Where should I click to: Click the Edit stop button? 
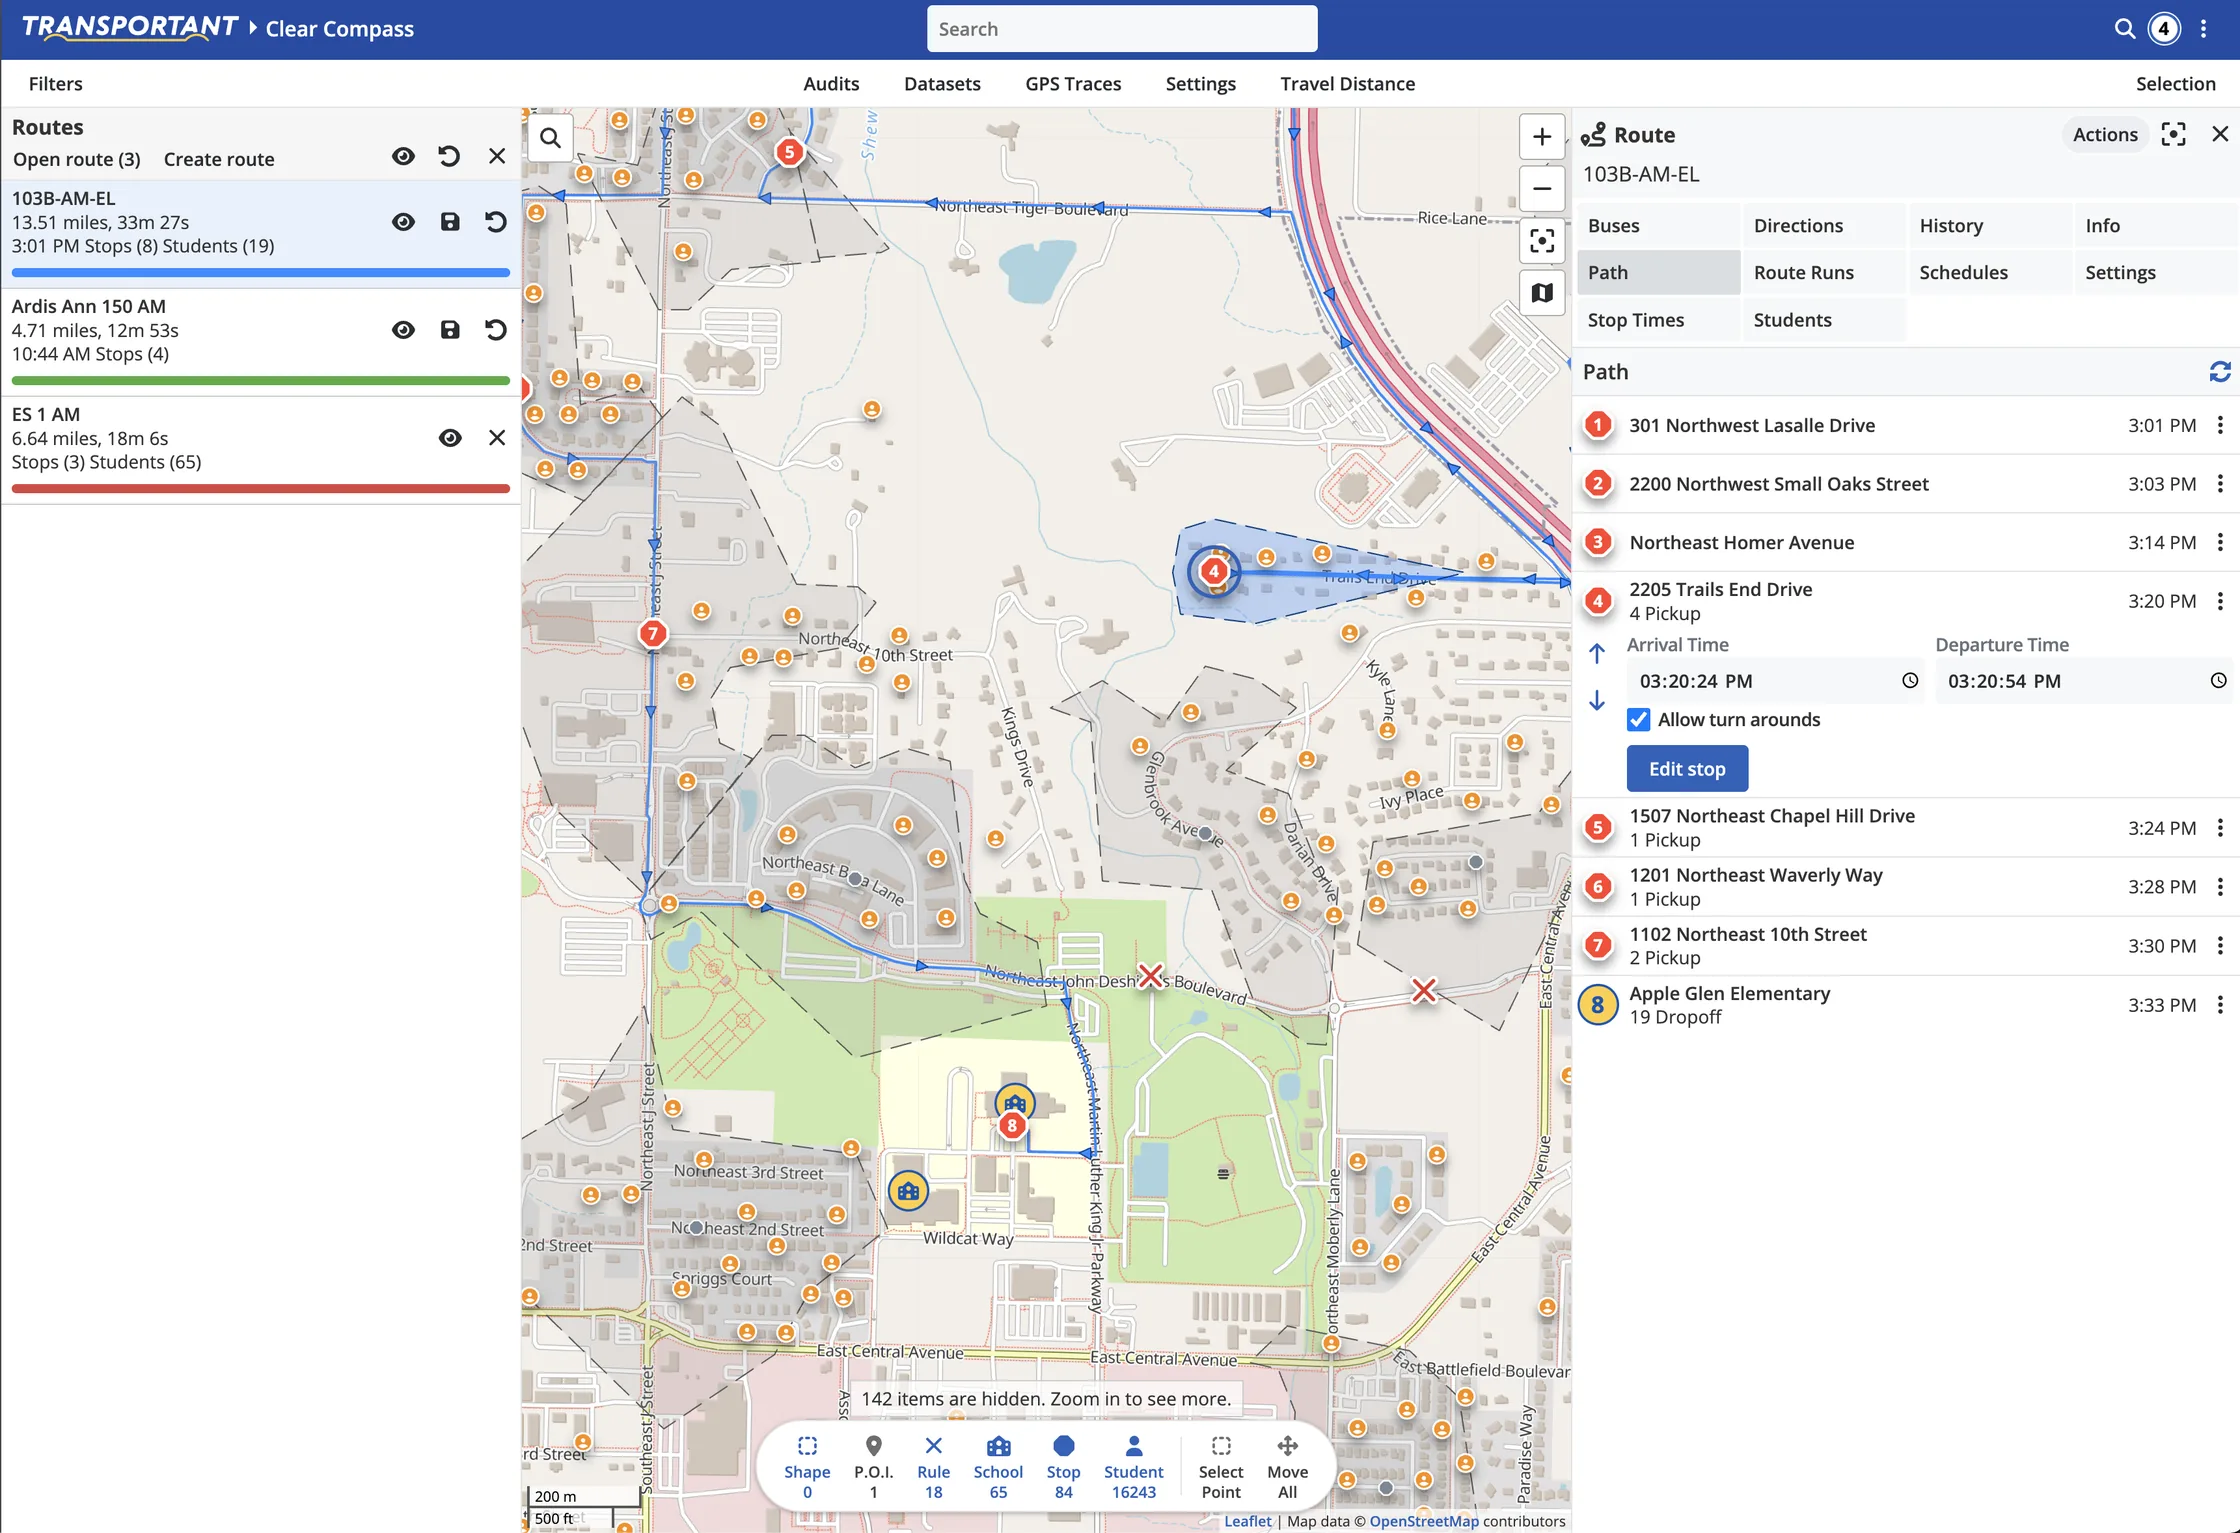[x=1687, y=769]
